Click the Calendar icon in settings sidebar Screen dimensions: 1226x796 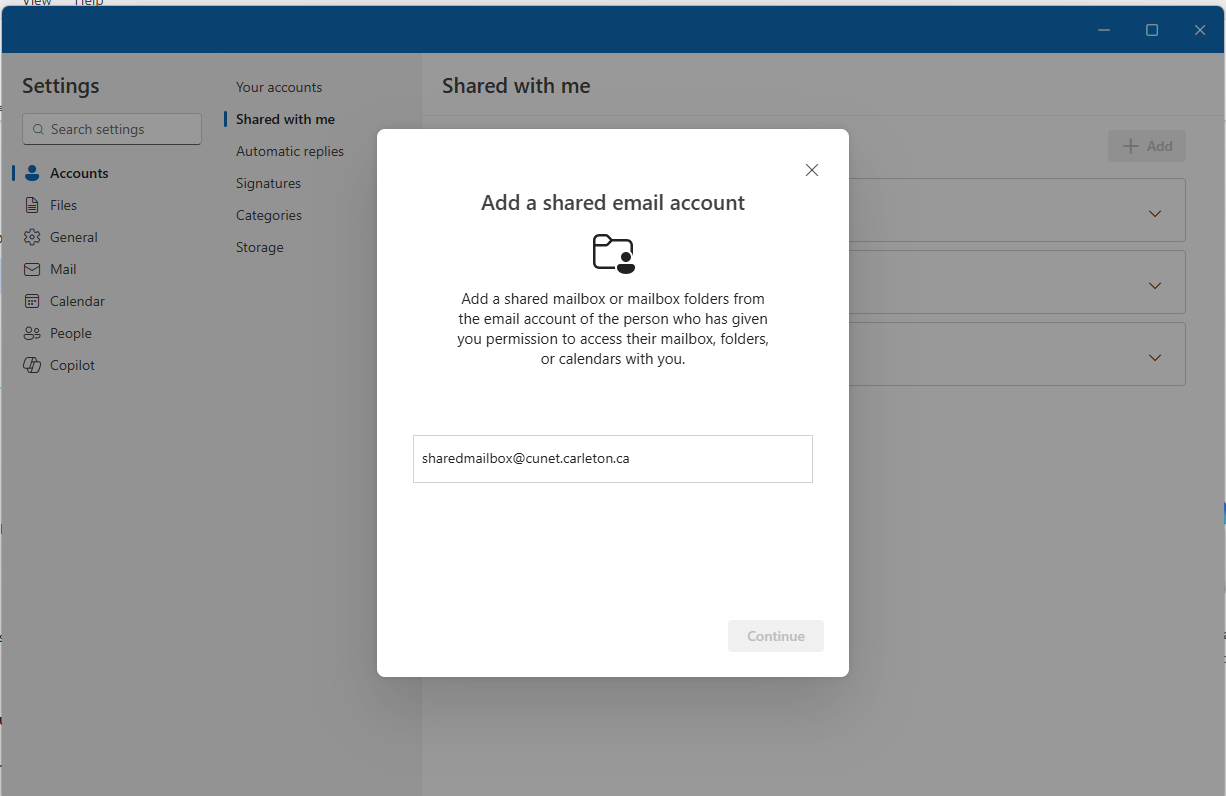[32, 301]
